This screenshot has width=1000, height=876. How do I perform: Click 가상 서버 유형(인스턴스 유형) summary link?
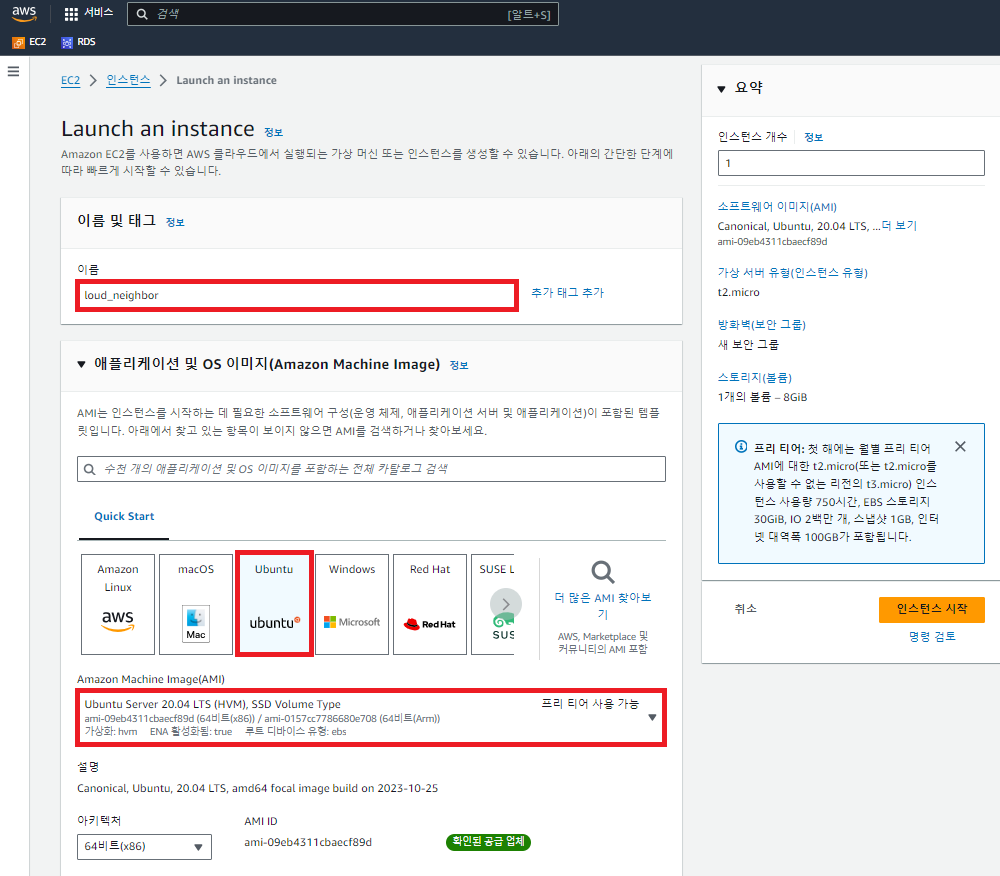click(792, 273)
